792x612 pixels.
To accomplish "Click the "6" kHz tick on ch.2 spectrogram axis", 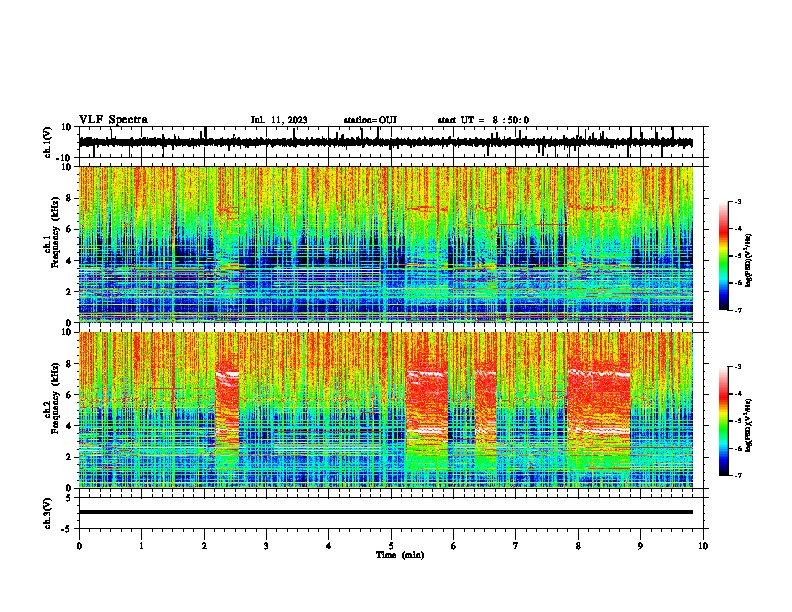I will click(x=69, y=395).
